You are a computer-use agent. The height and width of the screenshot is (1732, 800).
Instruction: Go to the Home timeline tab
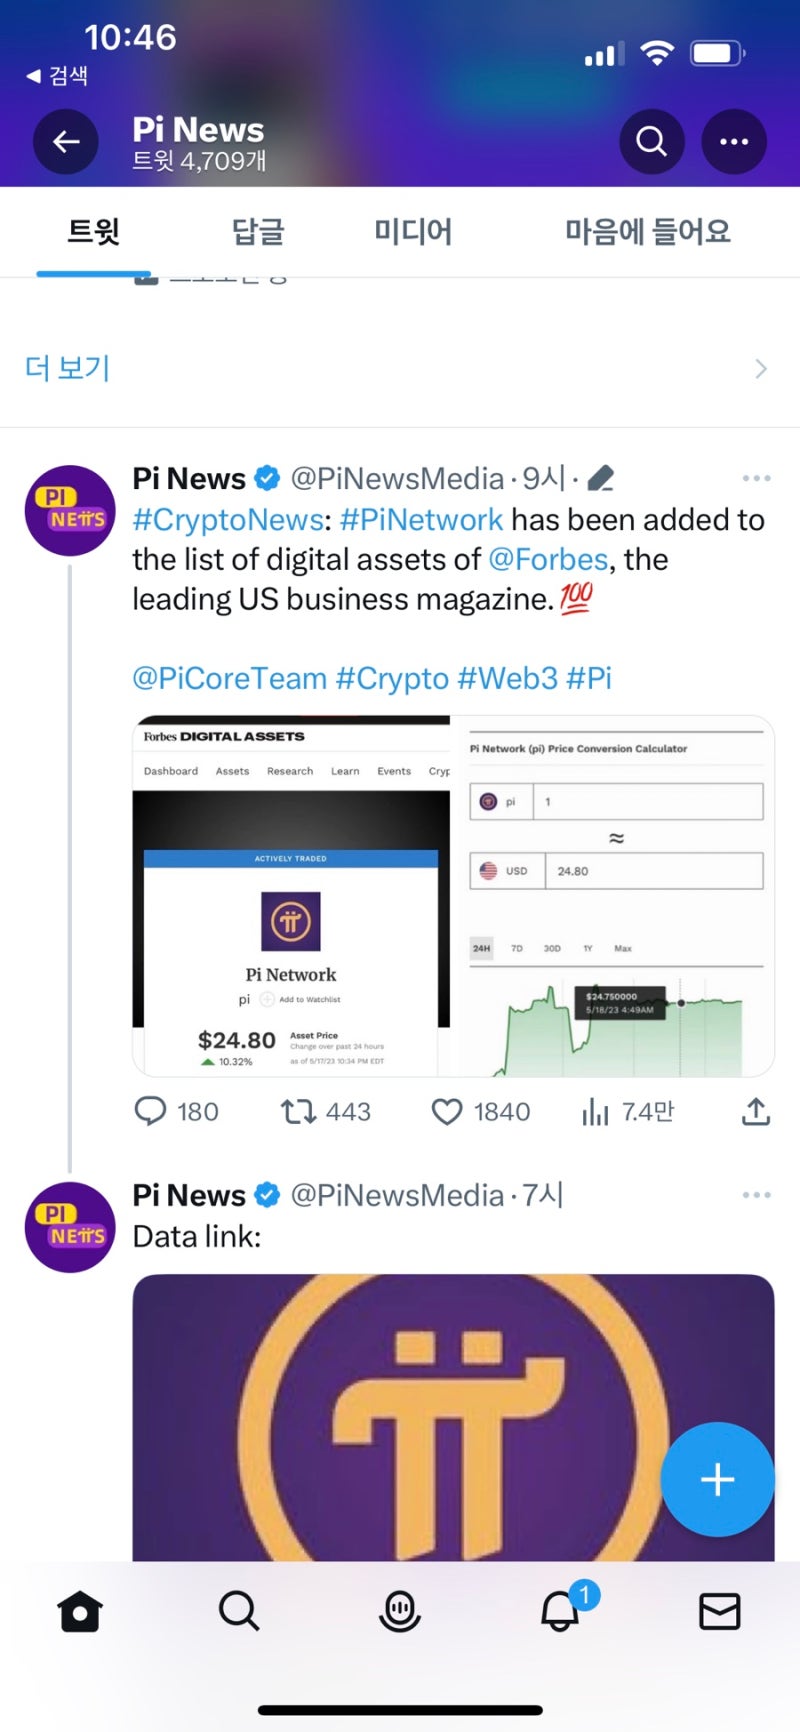point(80,1612)
